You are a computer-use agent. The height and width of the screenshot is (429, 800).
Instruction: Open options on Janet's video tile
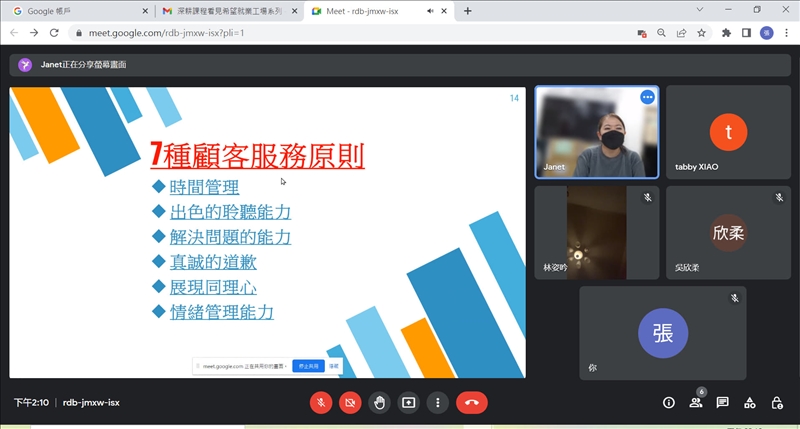pyautogui.click(x=647, y=97)
